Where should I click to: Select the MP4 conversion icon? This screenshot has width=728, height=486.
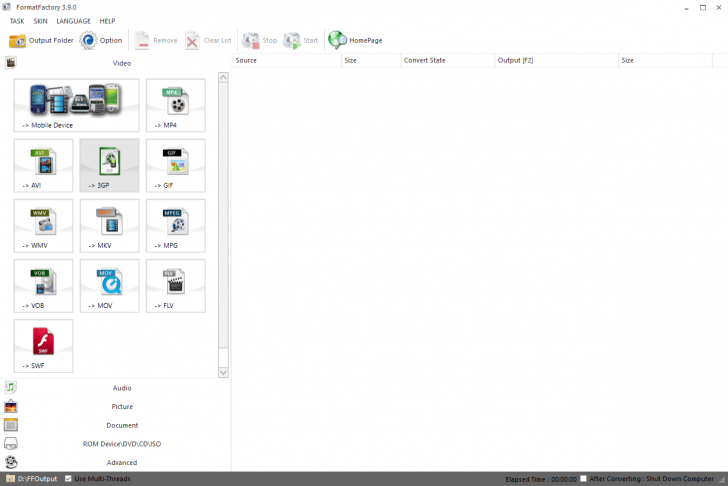[176, 105]
